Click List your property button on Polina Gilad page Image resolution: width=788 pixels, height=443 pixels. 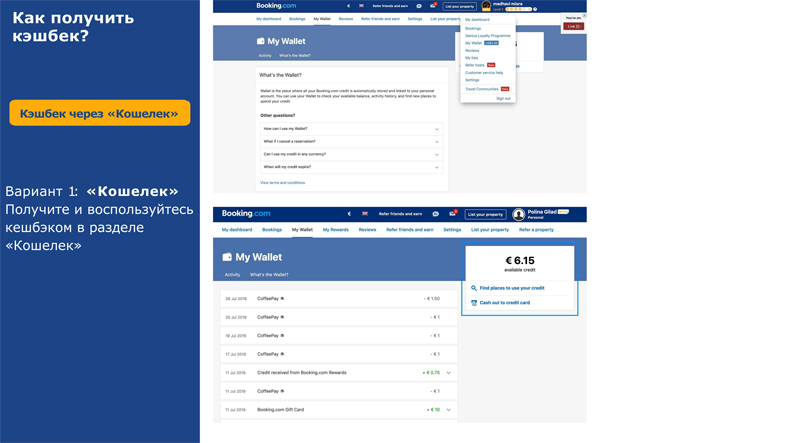485,214
